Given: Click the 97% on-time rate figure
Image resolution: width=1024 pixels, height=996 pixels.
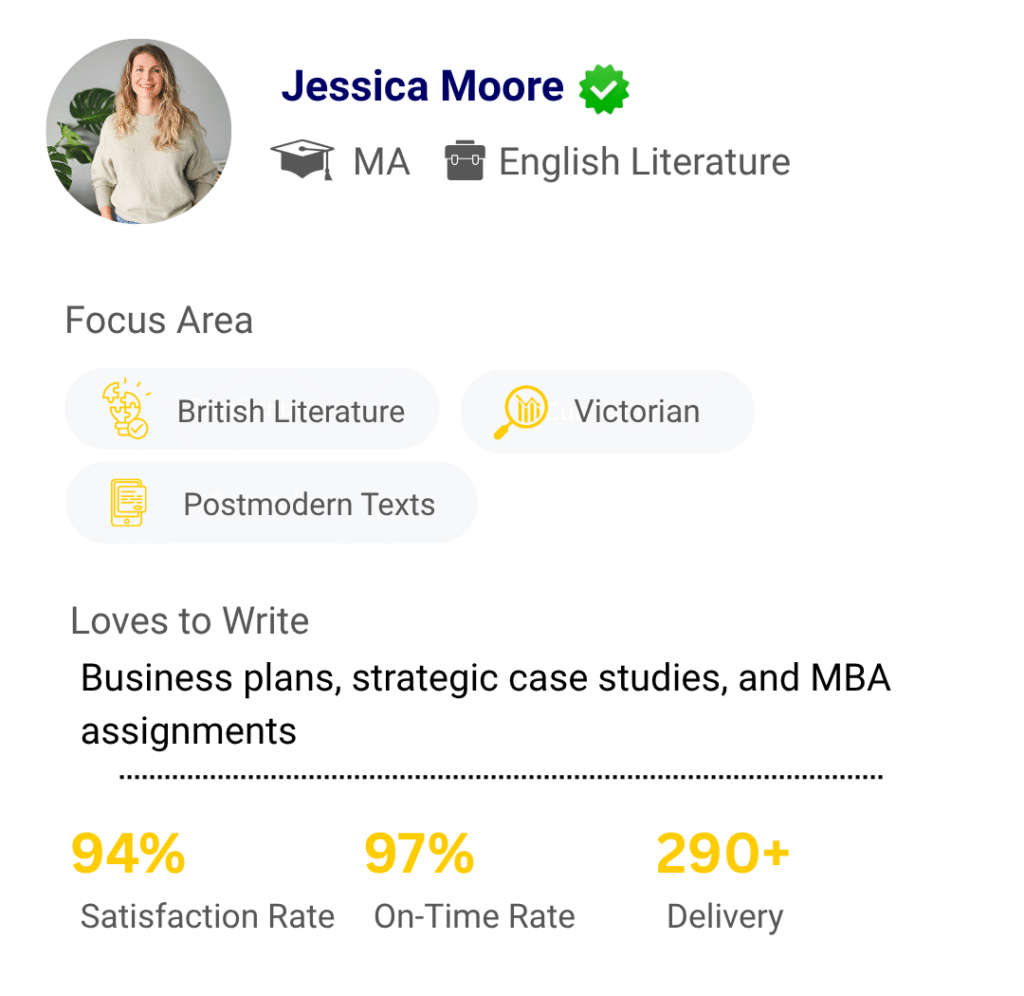Looking at the screenshot, I should (419, 854).
